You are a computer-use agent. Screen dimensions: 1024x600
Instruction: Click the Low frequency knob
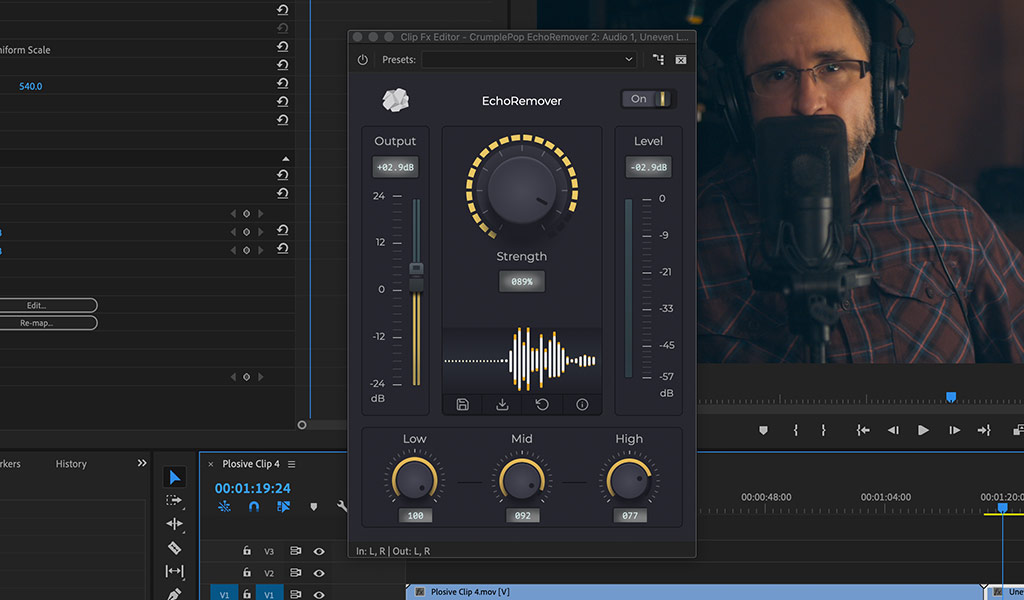pos(415,481)
